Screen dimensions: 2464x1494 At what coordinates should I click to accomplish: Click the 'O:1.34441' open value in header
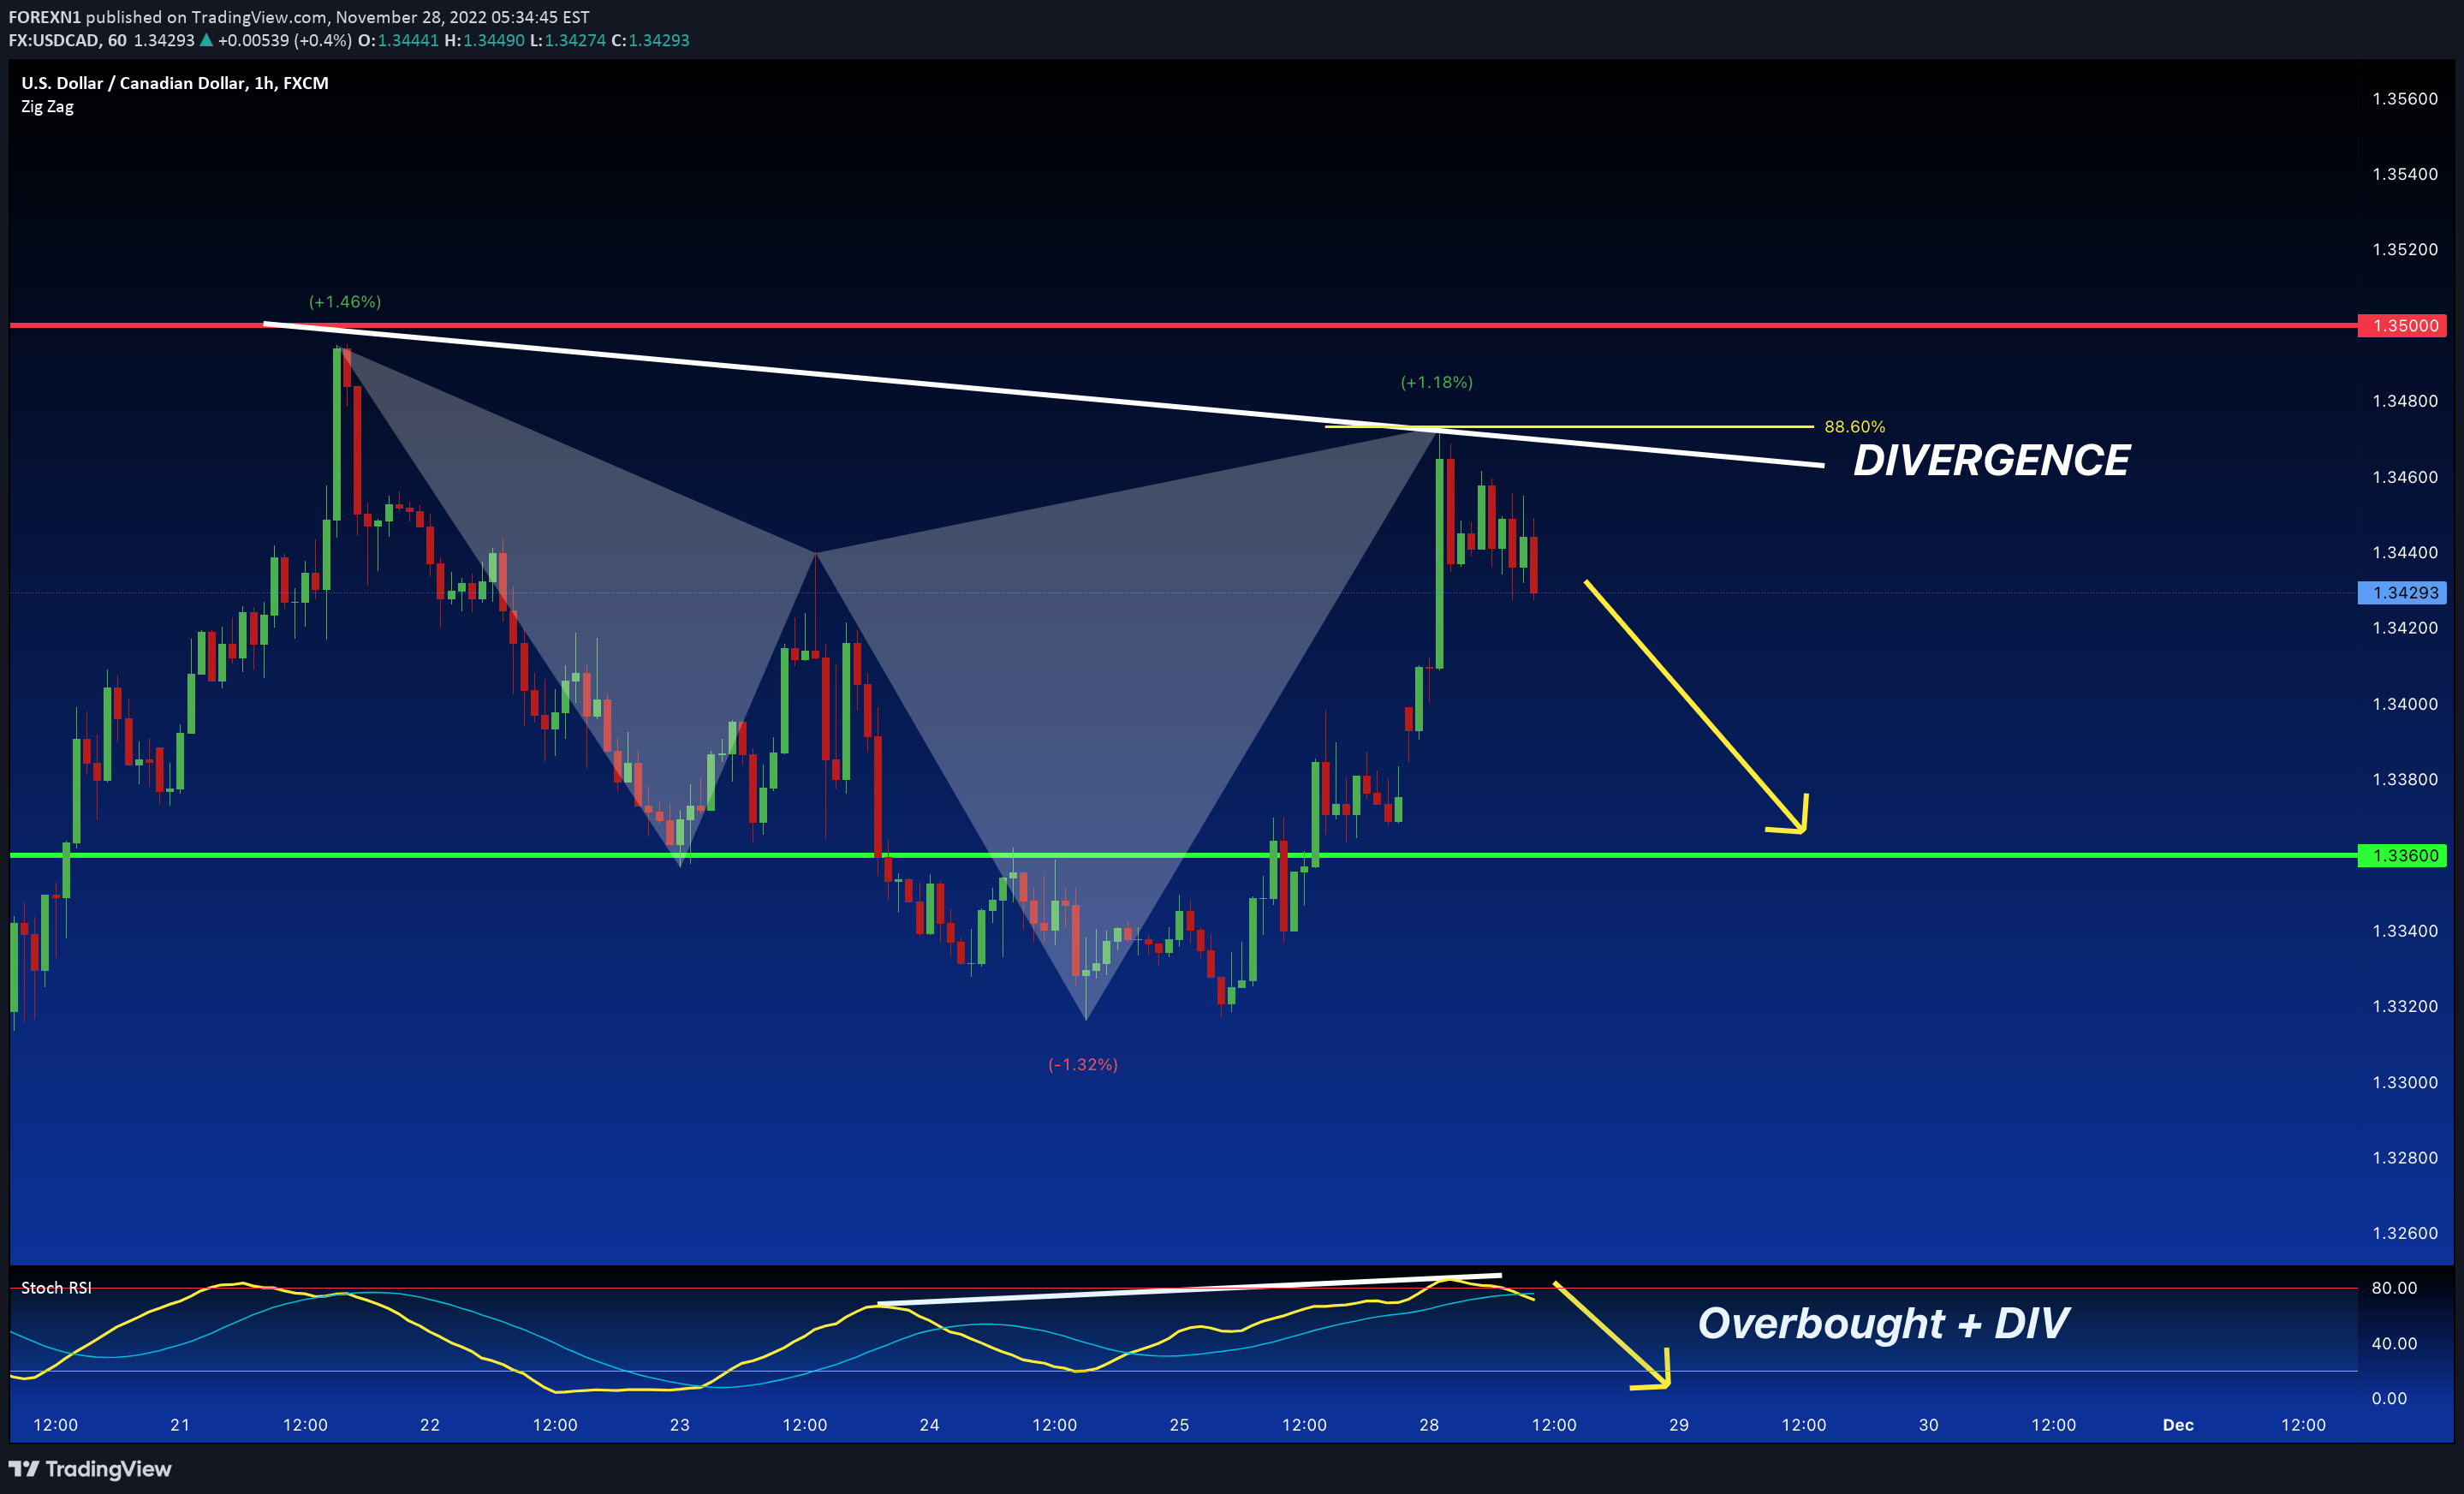coord(398,40)
